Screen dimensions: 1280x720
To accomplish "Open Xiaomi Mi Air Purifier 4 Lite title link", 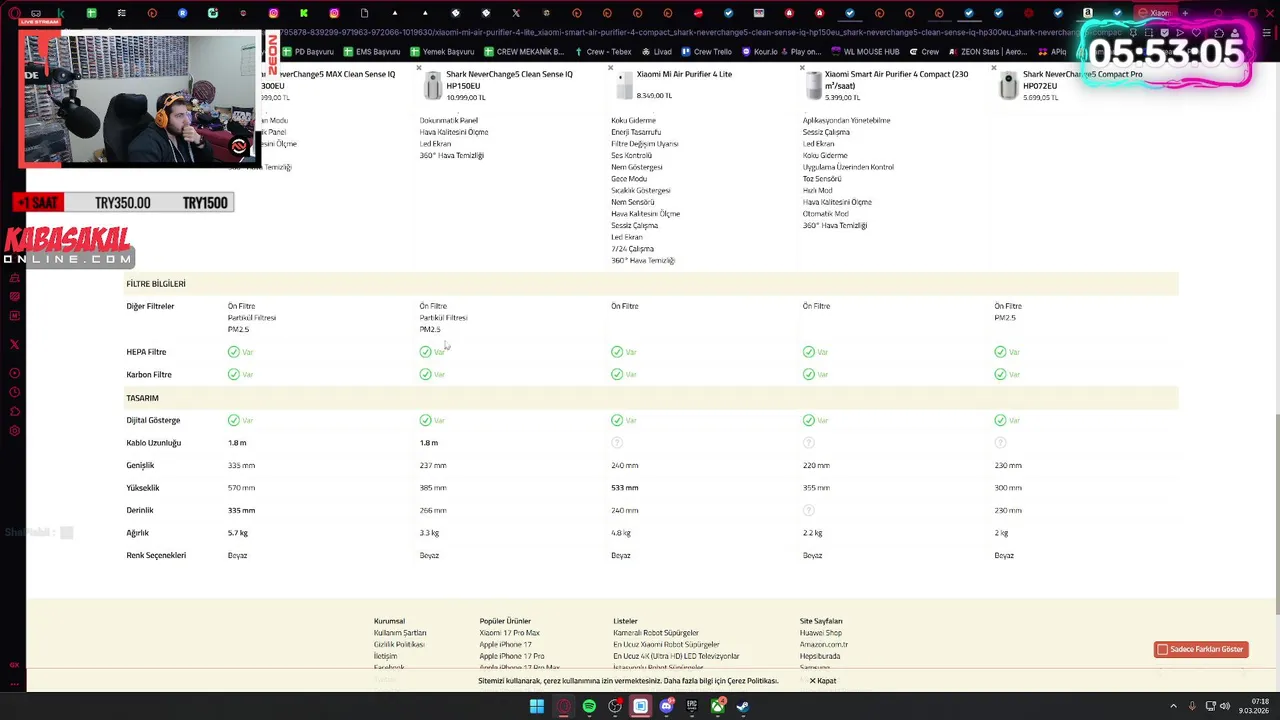I will click(684, 74).
